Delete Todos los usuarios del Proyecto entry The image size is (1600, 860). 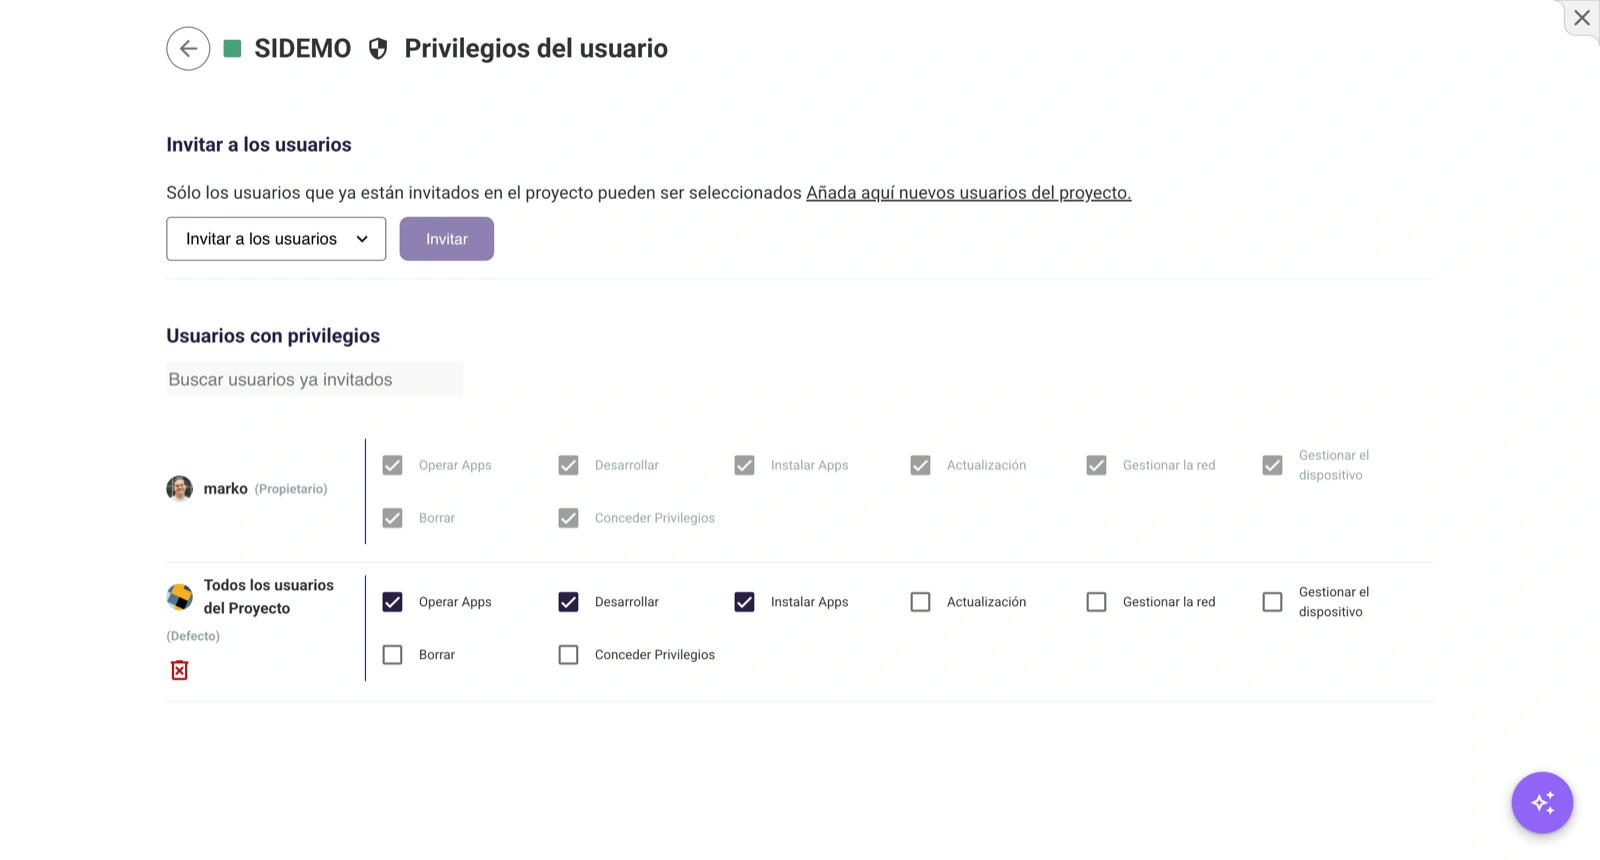[179, 670]
